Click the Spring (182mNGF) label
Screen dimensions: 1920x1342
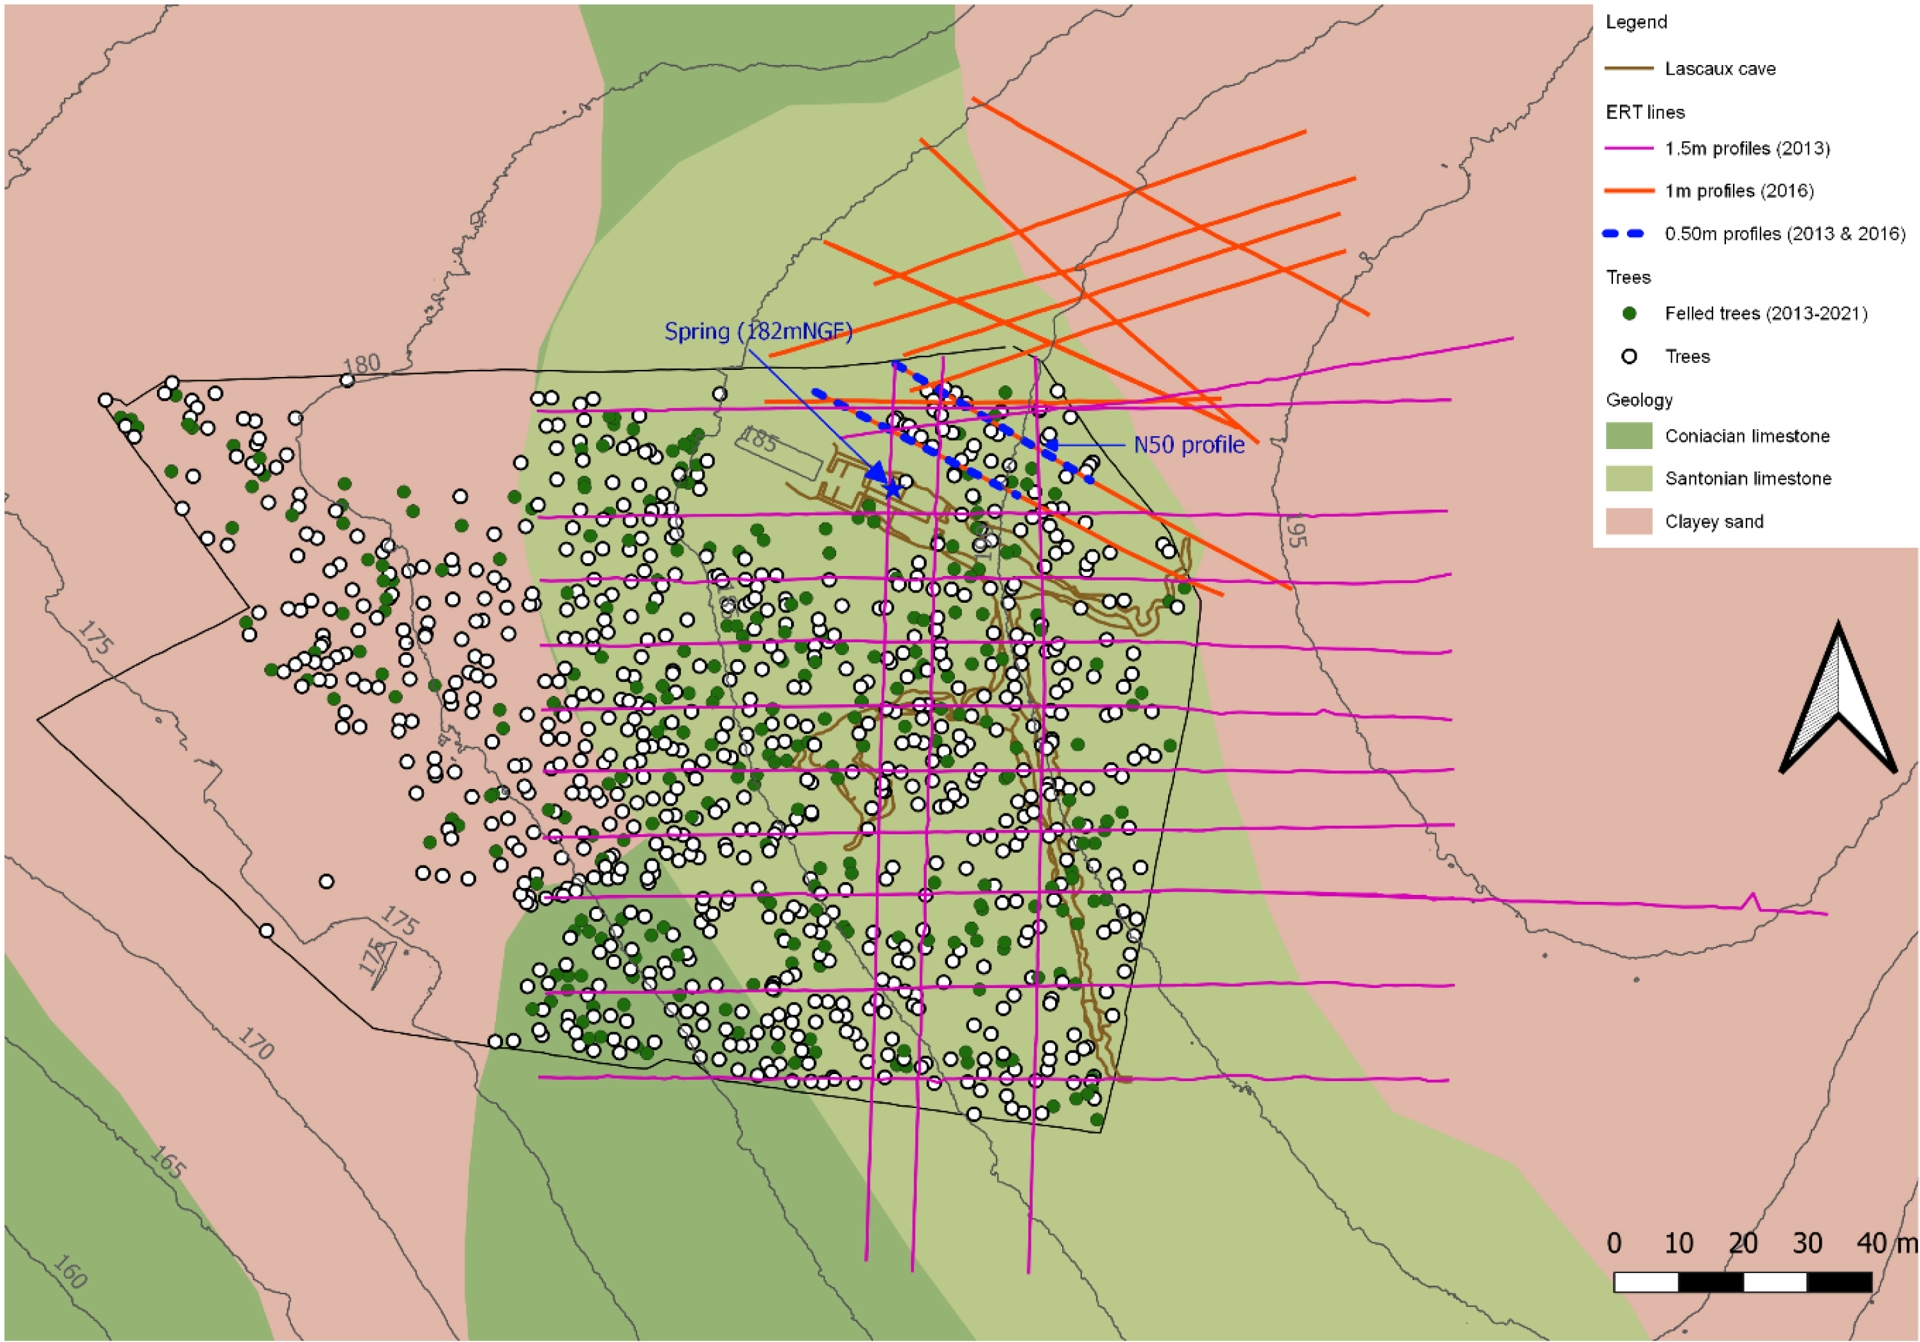tap(758, 331)
